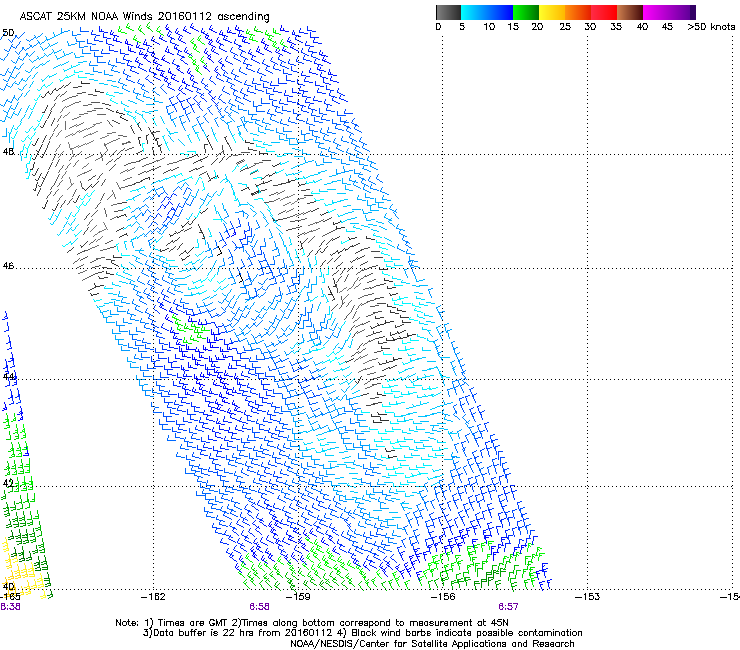Click the purple '8:58' swath time label
This screenshot has height=650, width=740.
(260, 607)
